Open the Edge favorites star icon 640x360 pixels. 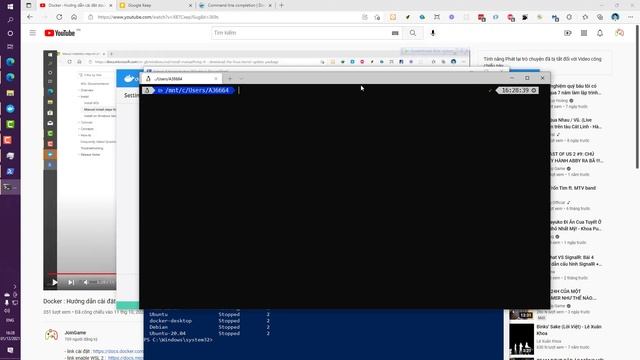[x=585, y=17]
